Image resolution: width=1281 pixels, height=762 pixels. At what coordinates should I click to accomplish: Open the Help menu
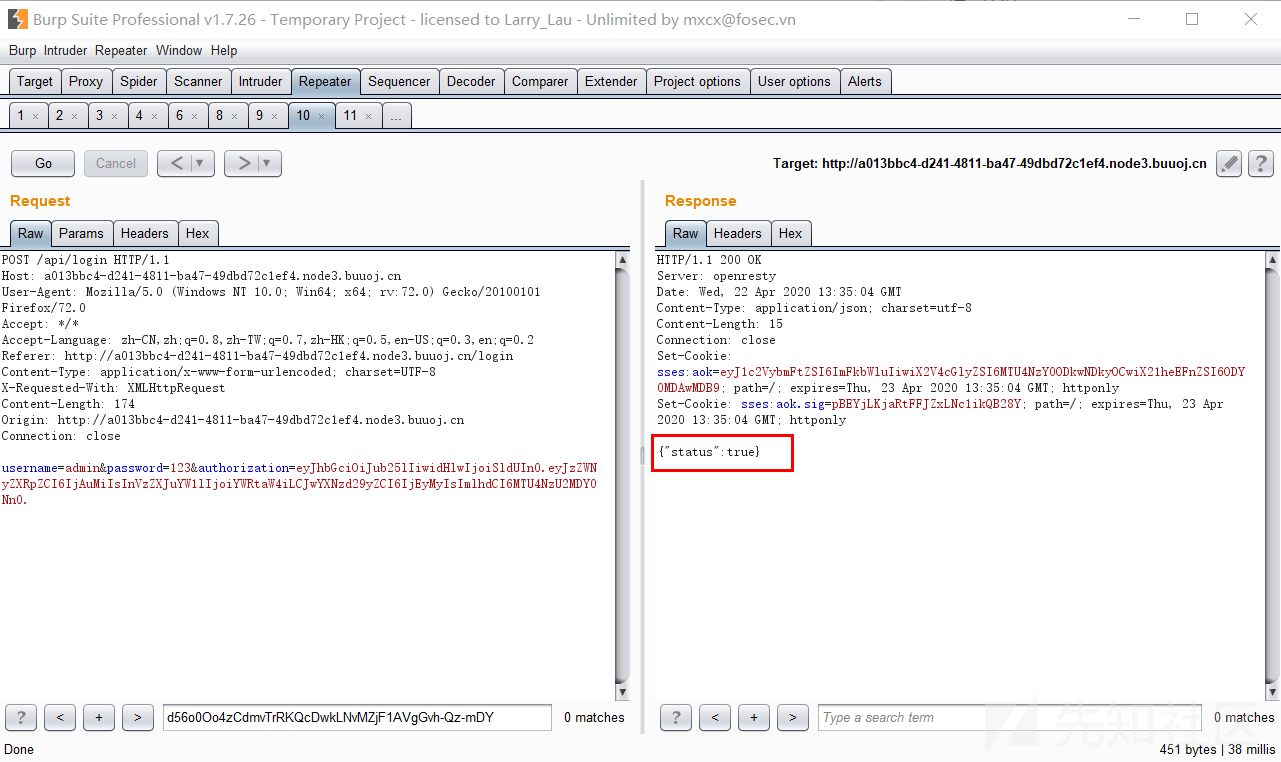(x=224, y=50)
